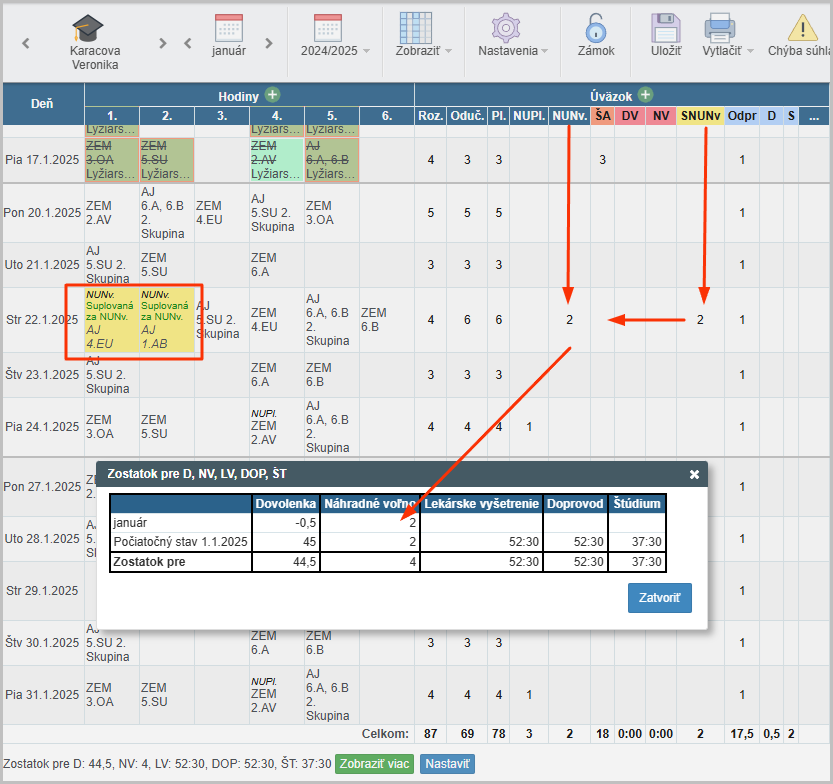
Task: Click the highlighted NUNv. lesson AJ 4.EU cell
Action: (x=110, y=322)
